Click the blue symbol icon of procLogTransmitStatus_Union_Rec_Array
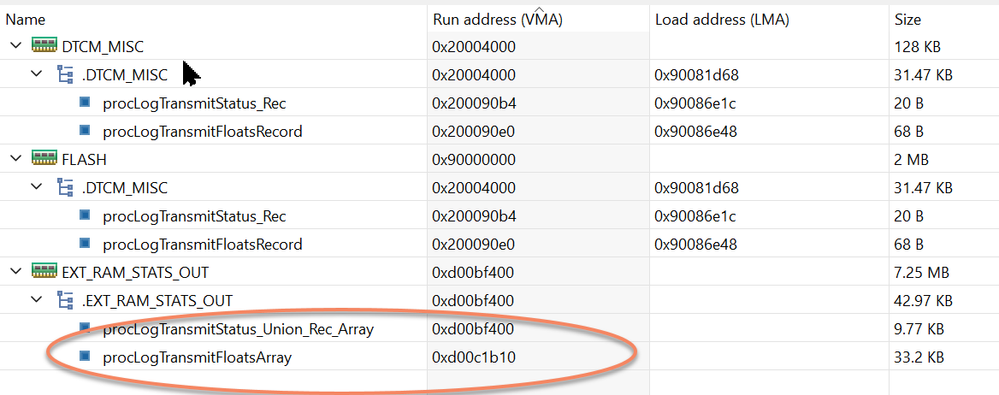The image size is (999, 395). point(84,328)
